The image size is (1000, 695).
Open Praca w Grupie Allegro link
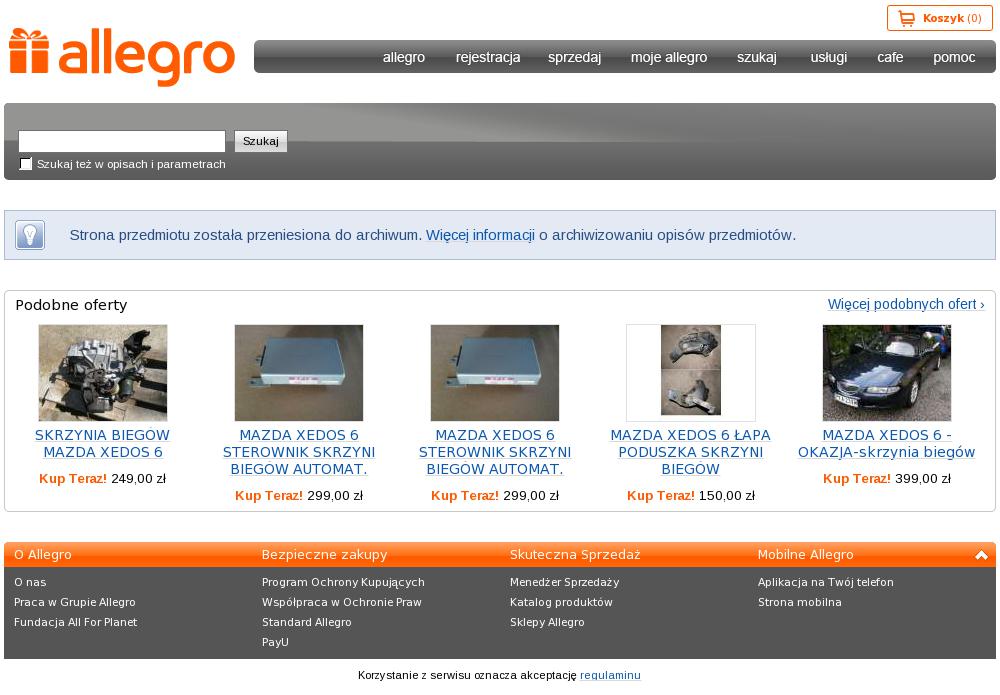click(75, 602)
